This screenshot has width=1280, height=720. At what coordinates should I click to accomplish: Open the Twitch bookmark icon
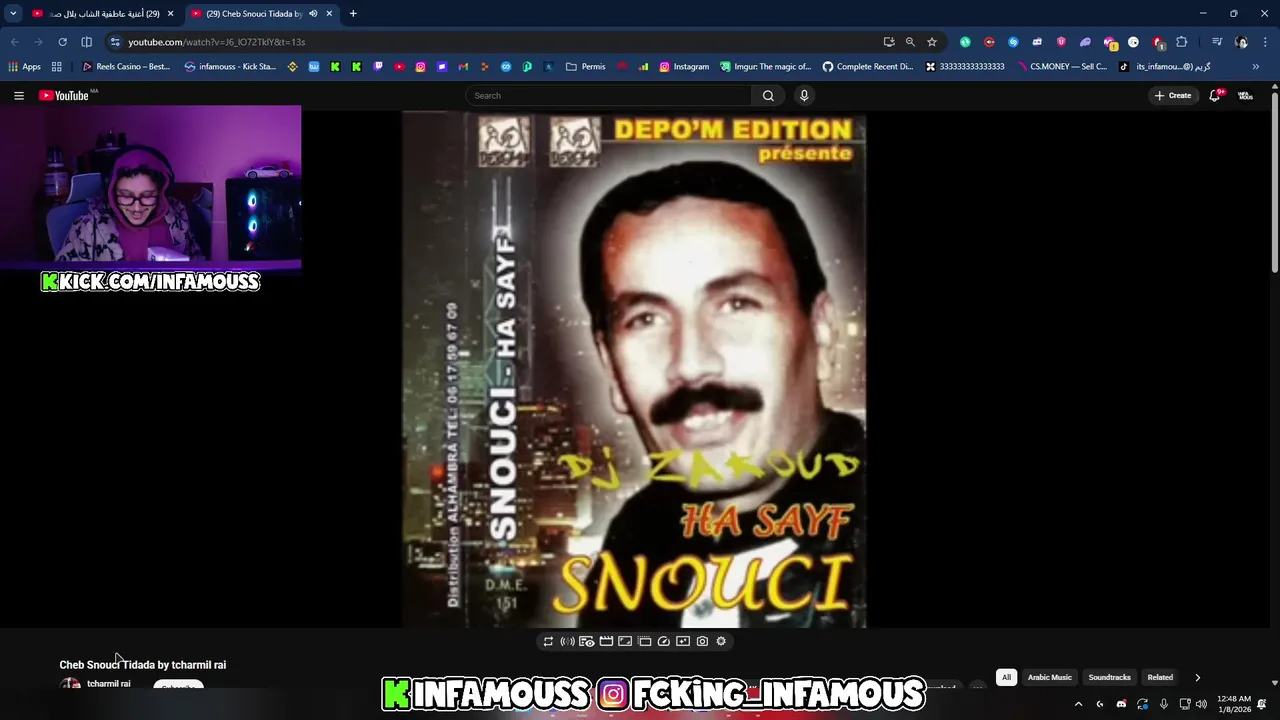click(x=378, y=67)
